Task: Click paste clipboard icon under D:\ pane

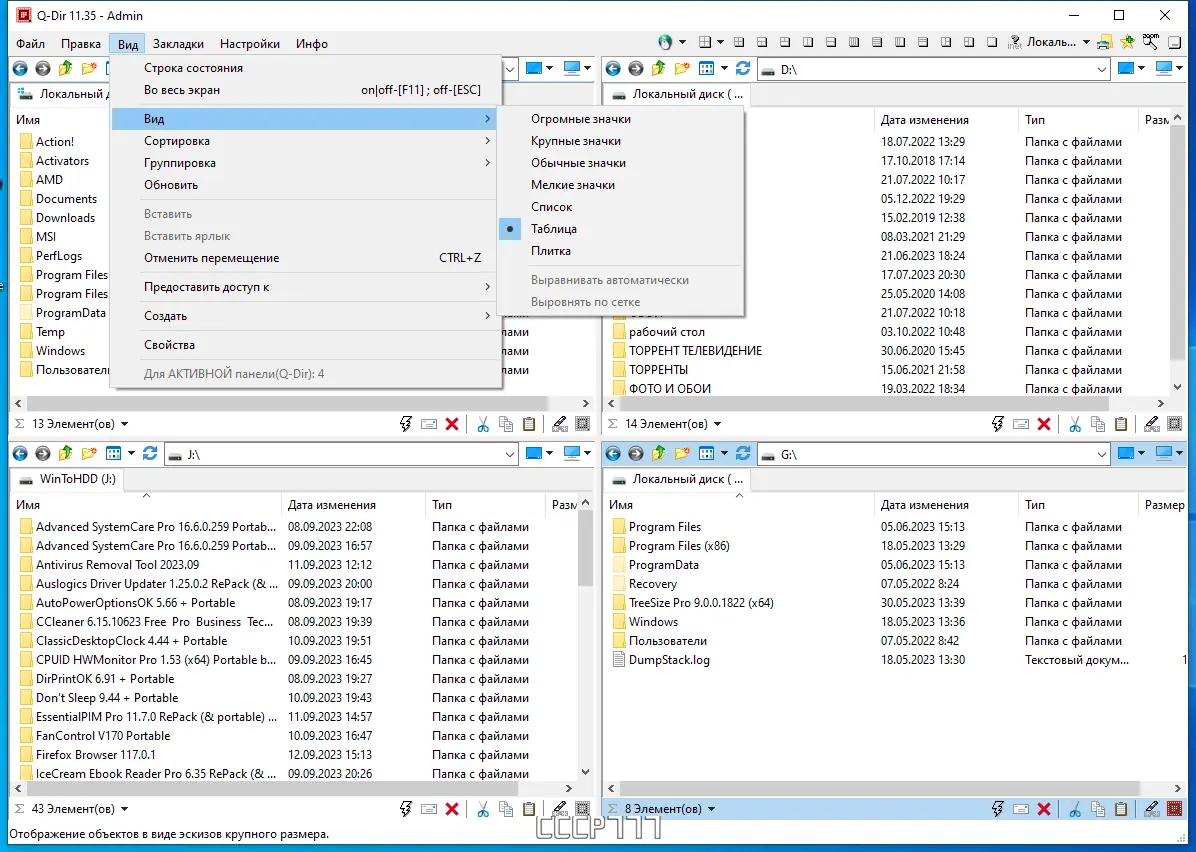Action: pos(1120,424)
